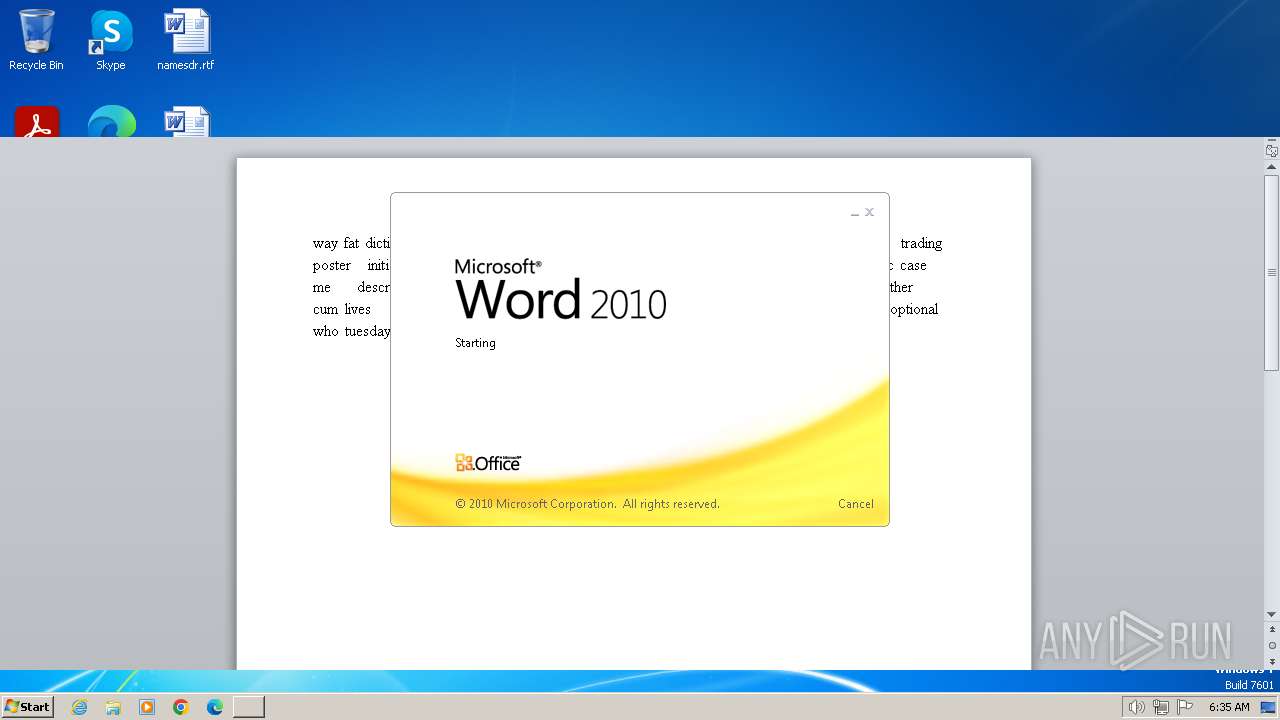Image resolution: width=1280 pixels, height=720 pixels.
Task: Cancel the Word 2010 startup
Action: click(855, 504)
